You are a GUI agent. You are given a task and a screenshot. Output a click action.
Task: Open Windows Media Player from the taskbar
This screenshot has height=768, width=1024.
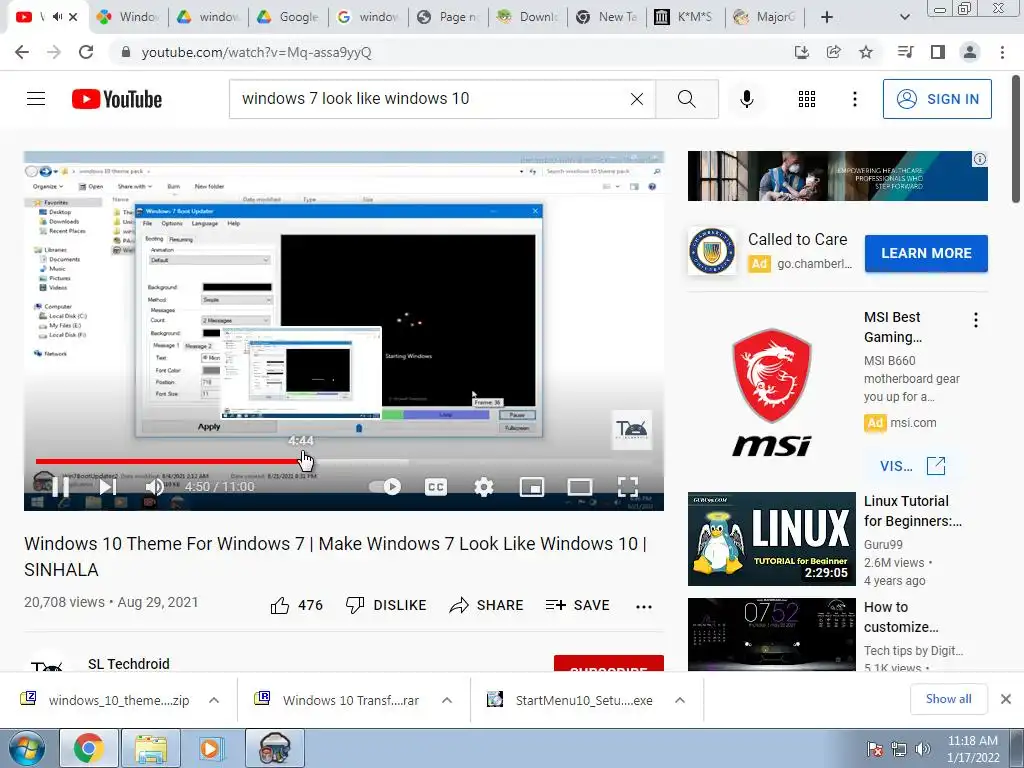pos(210,749)
